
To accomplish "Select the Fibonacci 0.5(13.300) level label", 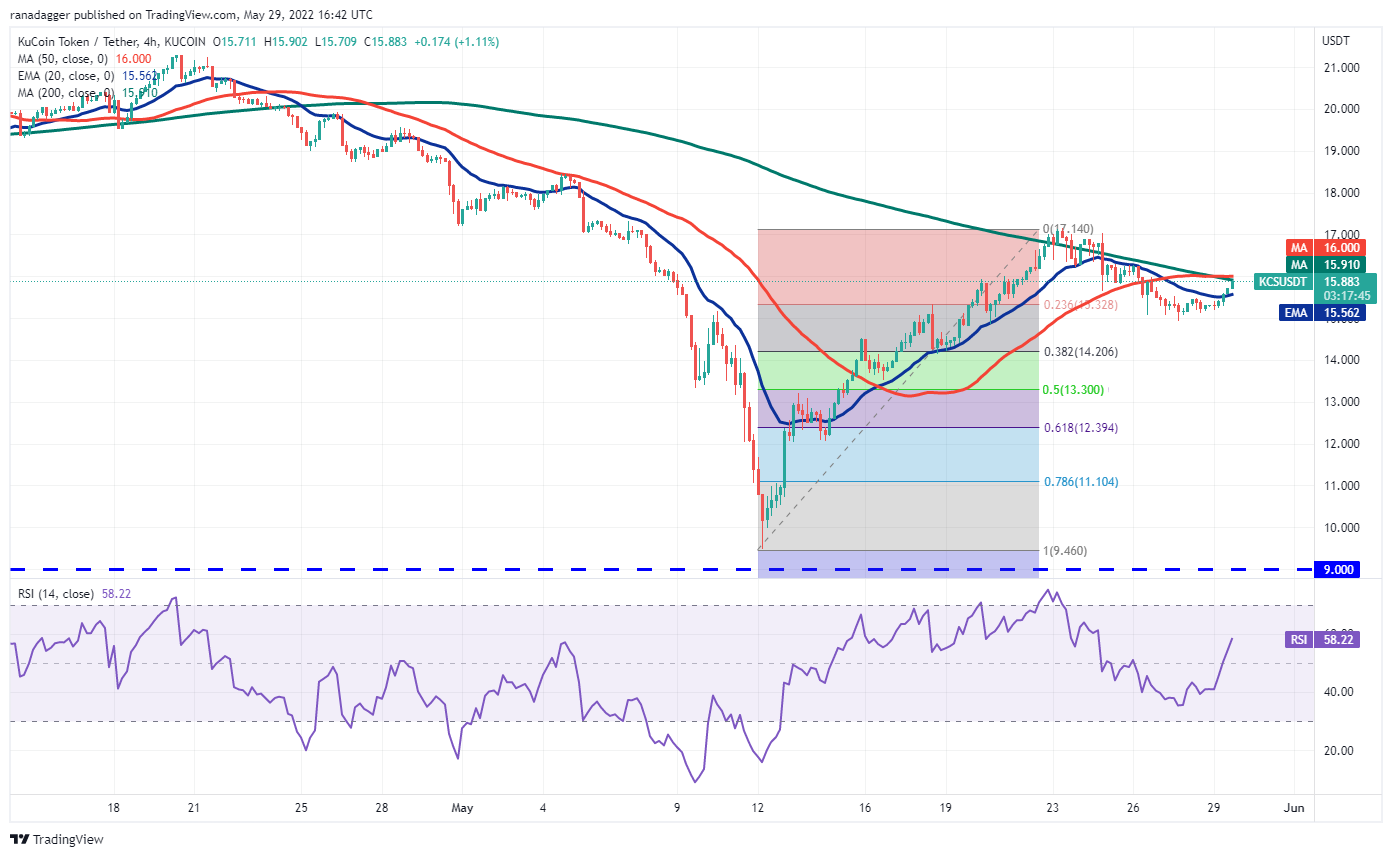I will (x=1075, y=390).
